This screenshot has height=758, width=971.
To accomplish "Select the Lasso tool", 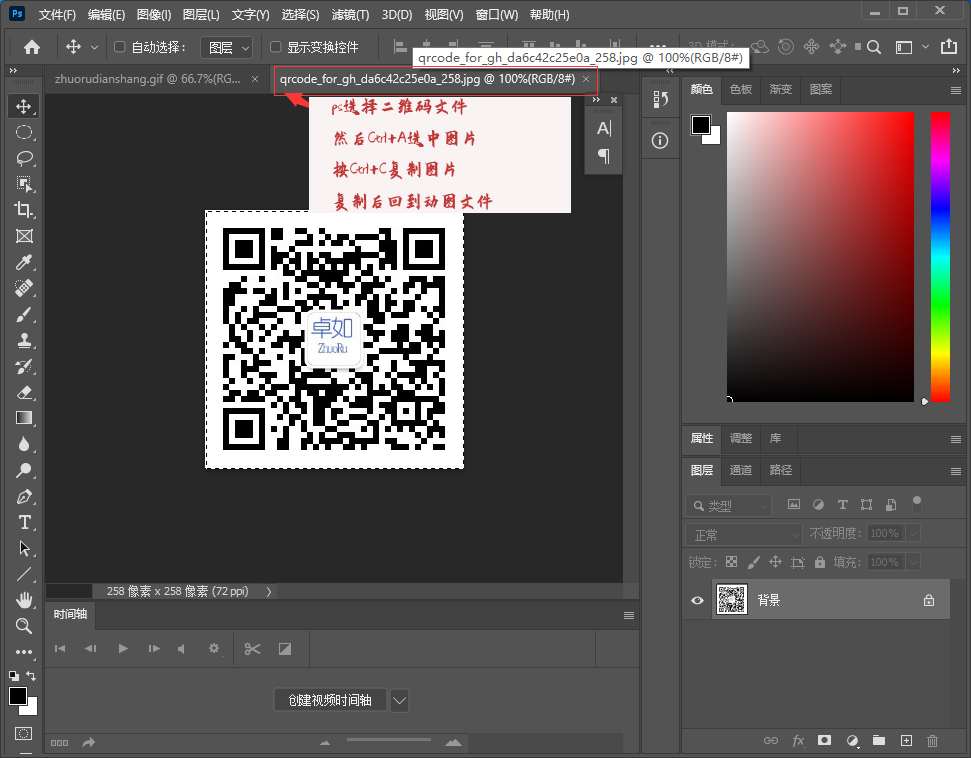I will pyautogui.click(x=24, y=158).
